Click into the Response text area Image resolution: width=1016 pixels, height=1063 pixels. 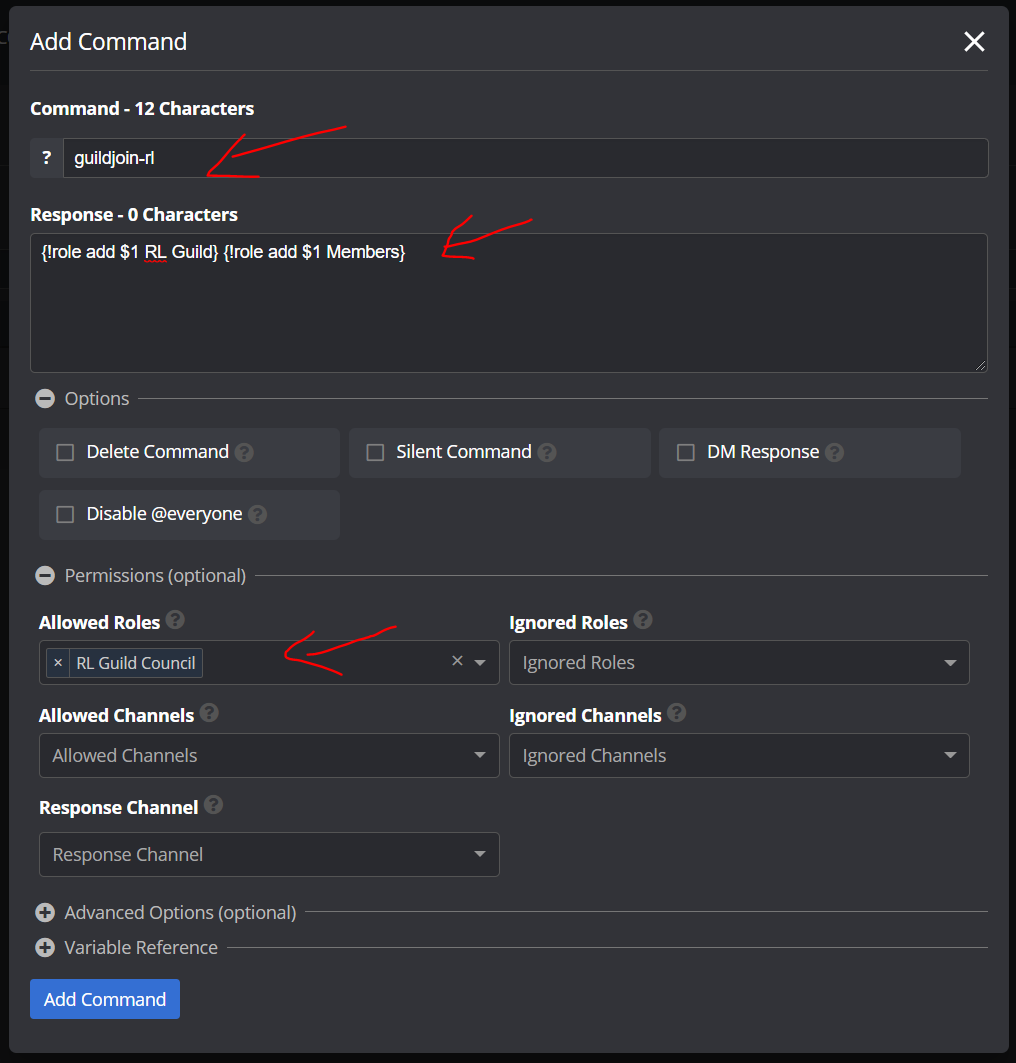click(x=508, y=303)
